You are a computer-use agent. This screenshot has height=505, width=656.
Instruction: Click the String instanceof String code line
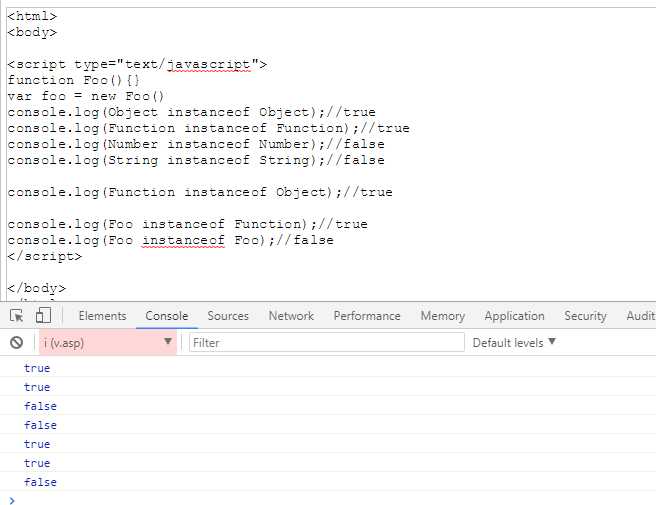click(196, 160)
